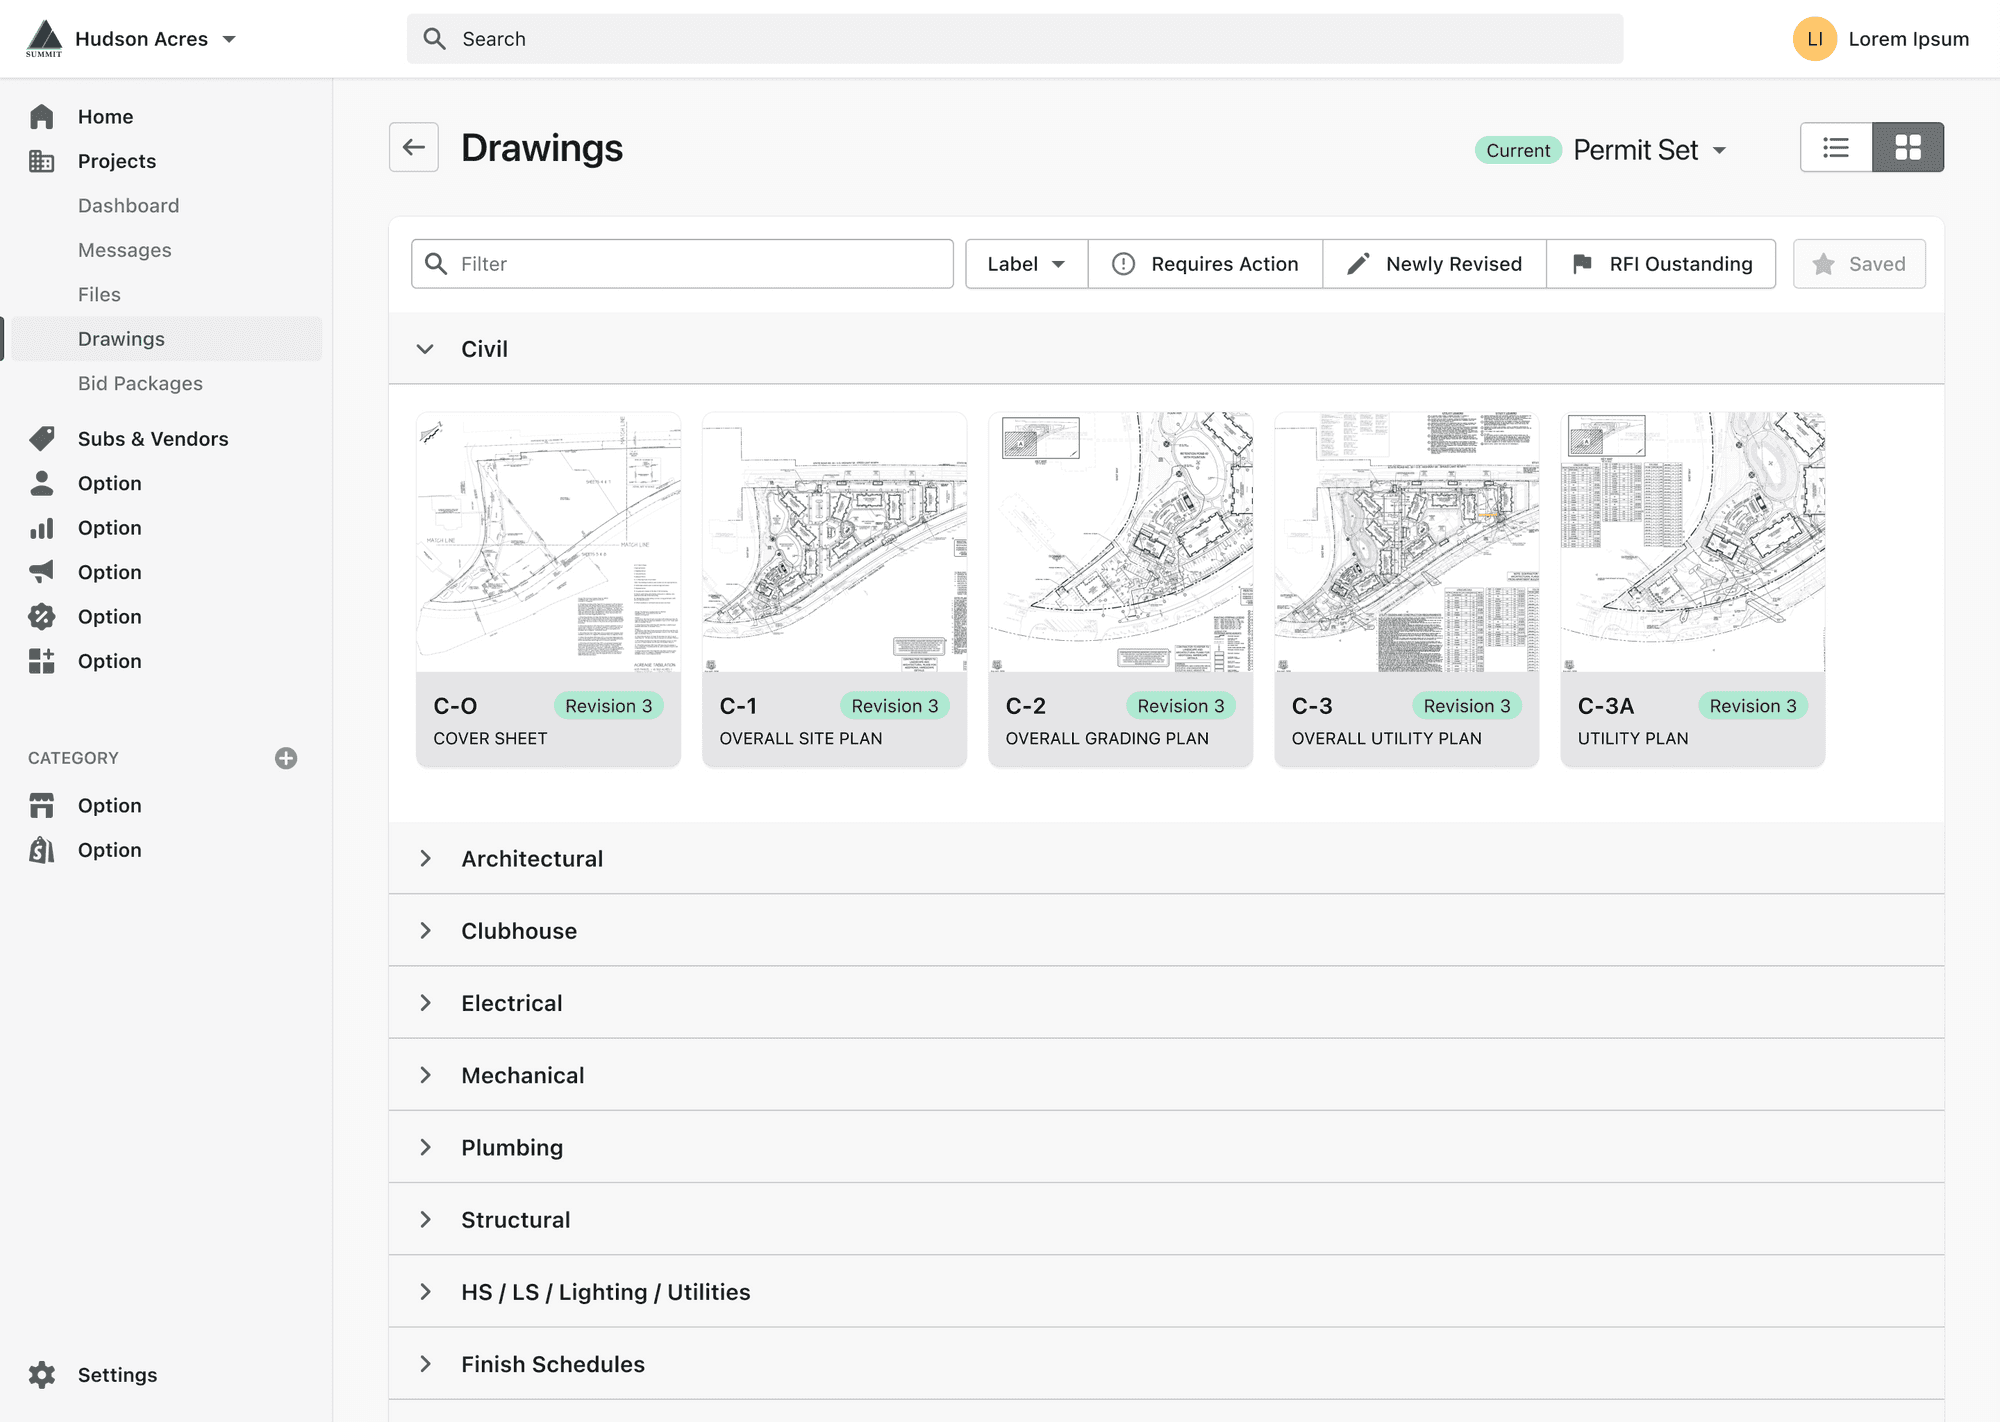This screenshot has width=2000, height=1422.
Task: Toggle the Saved star filter
Action: (x=1858, y=264)
